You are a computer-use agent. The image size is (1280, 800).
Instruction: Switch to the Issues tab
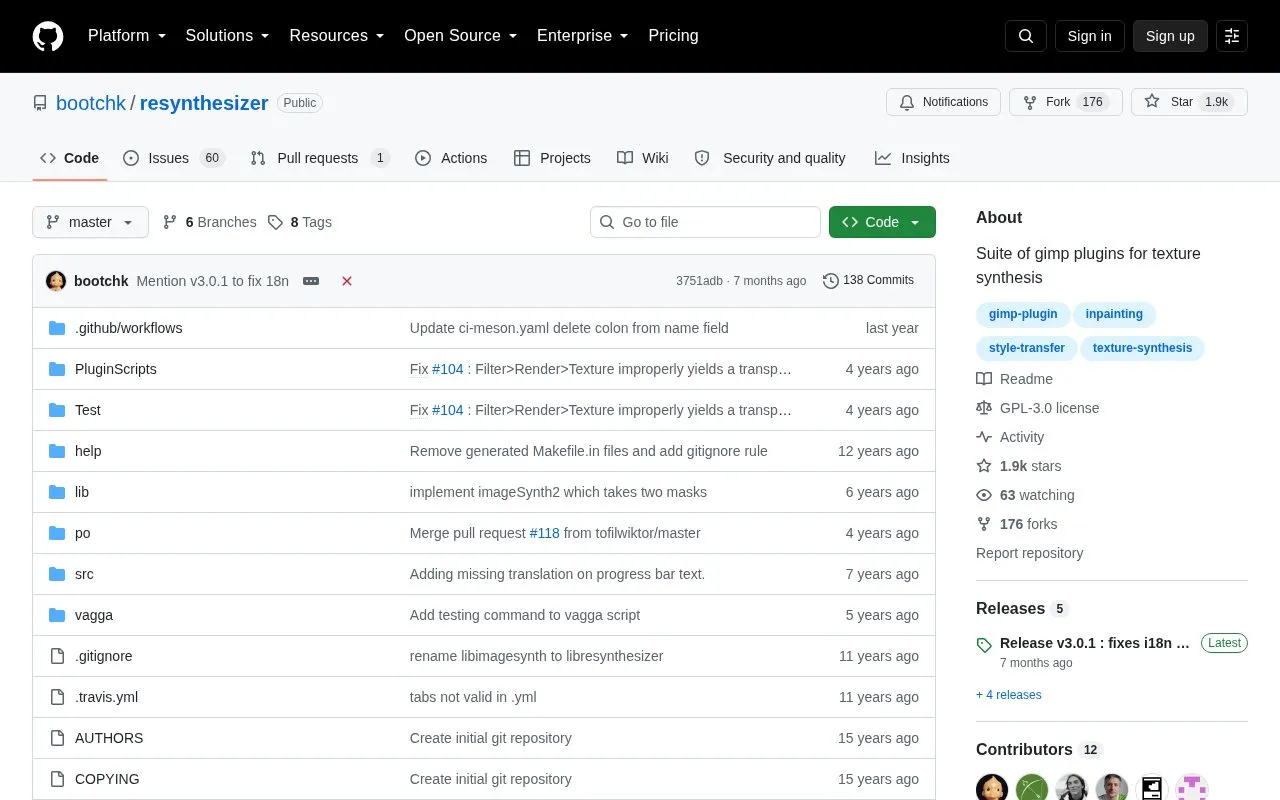coord(174,158)
